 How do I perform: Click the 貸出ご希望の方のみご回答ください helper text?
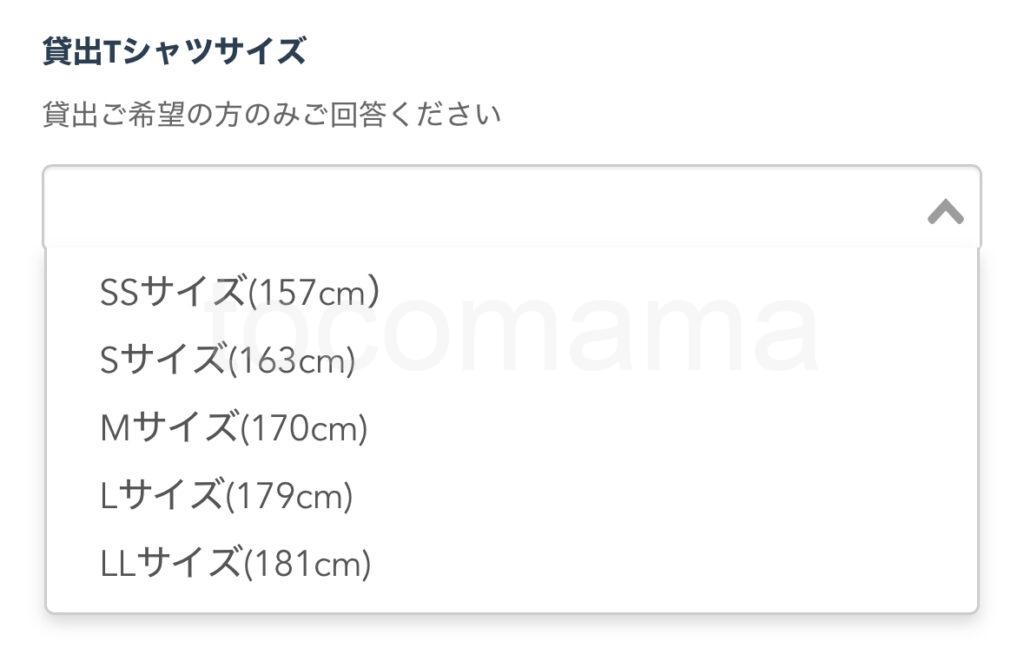point(271,115)
